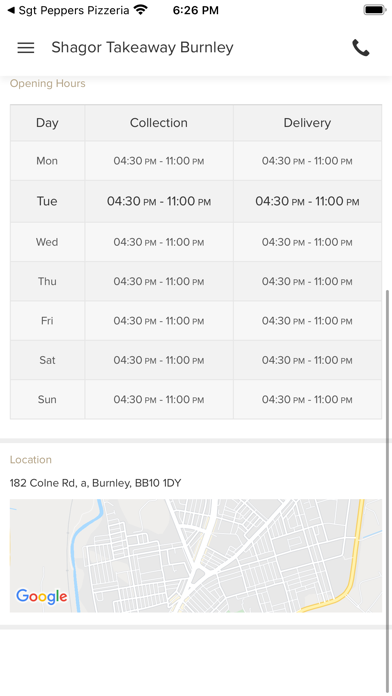The width and height of the screenshot is (392, 696).
Task: Click the vertical scrollbar indicator
Action: tap(388, 490)
